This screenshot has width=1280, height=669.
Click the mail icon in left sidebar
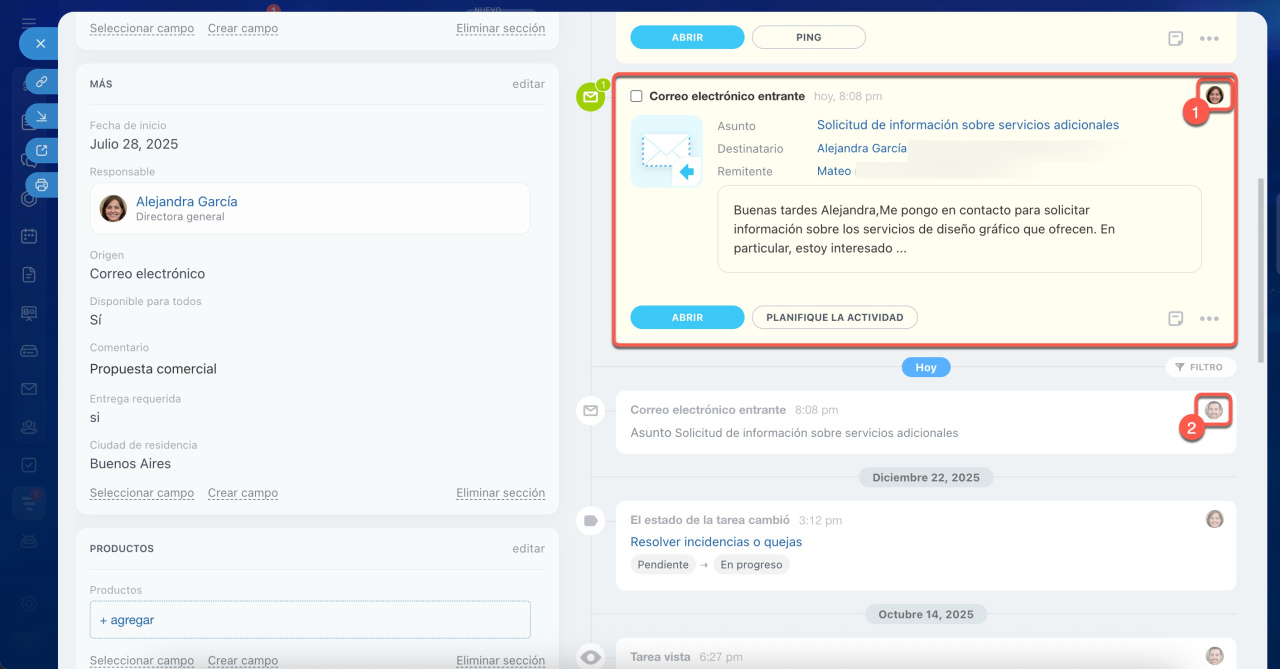pyautogui.click(x=29, y=389)
